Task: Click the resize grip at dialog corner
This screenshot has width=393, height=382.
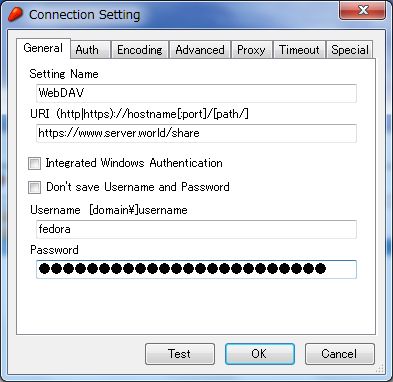Action: pos(379,368)
